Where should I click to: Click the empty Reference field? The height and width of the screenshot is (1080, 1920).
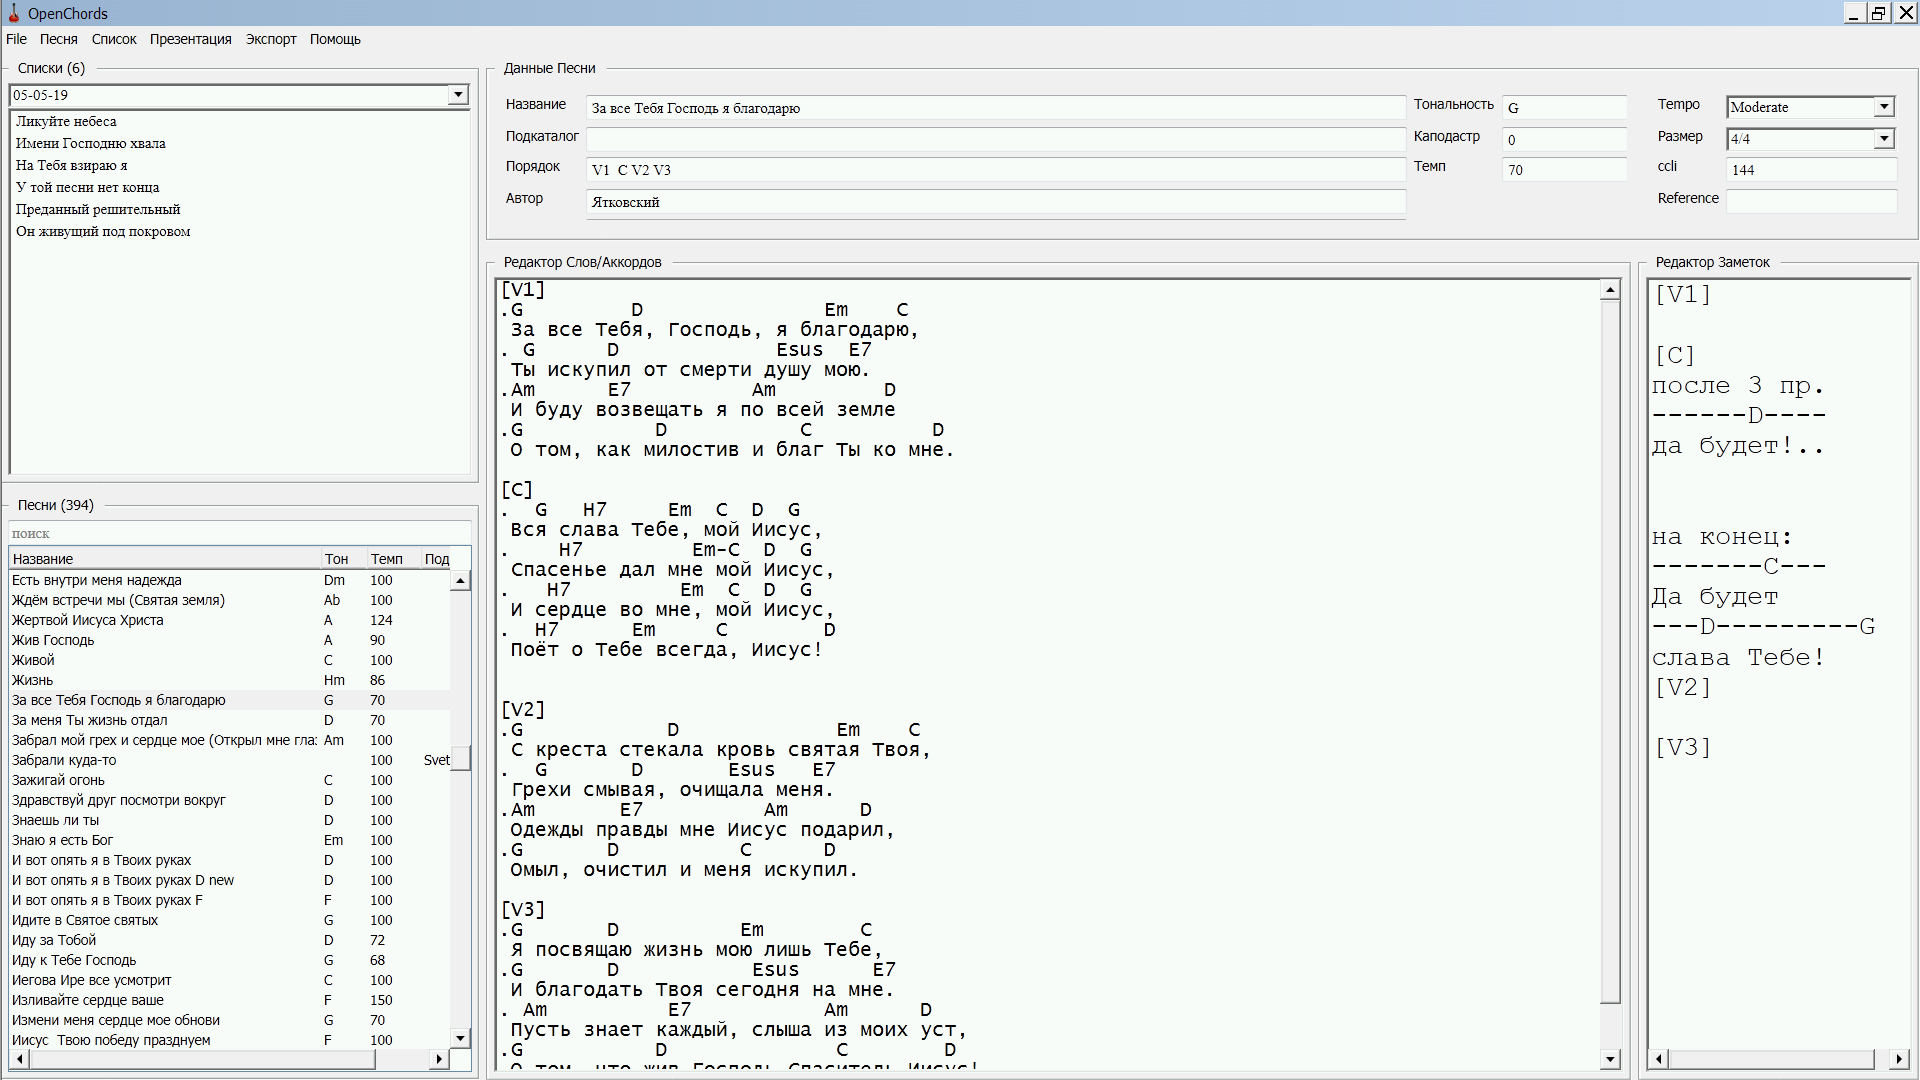click(1811, 201)
